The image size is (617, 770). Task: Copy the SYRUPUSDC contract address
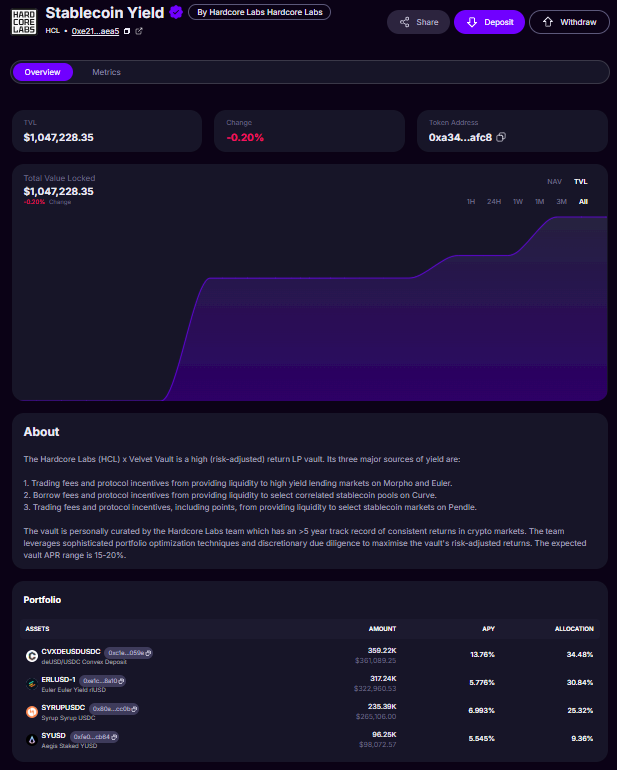134,709
